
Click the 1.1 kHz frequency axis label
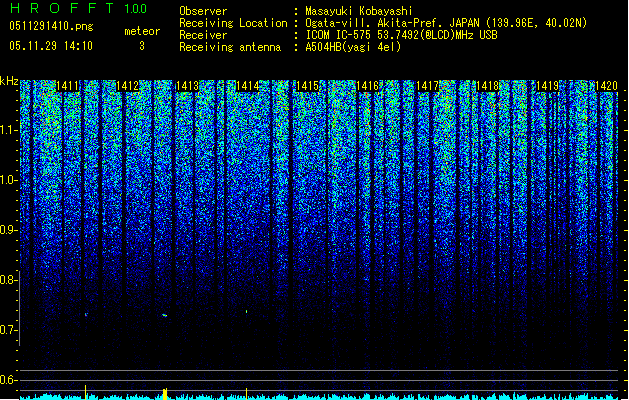pos(9,130)
